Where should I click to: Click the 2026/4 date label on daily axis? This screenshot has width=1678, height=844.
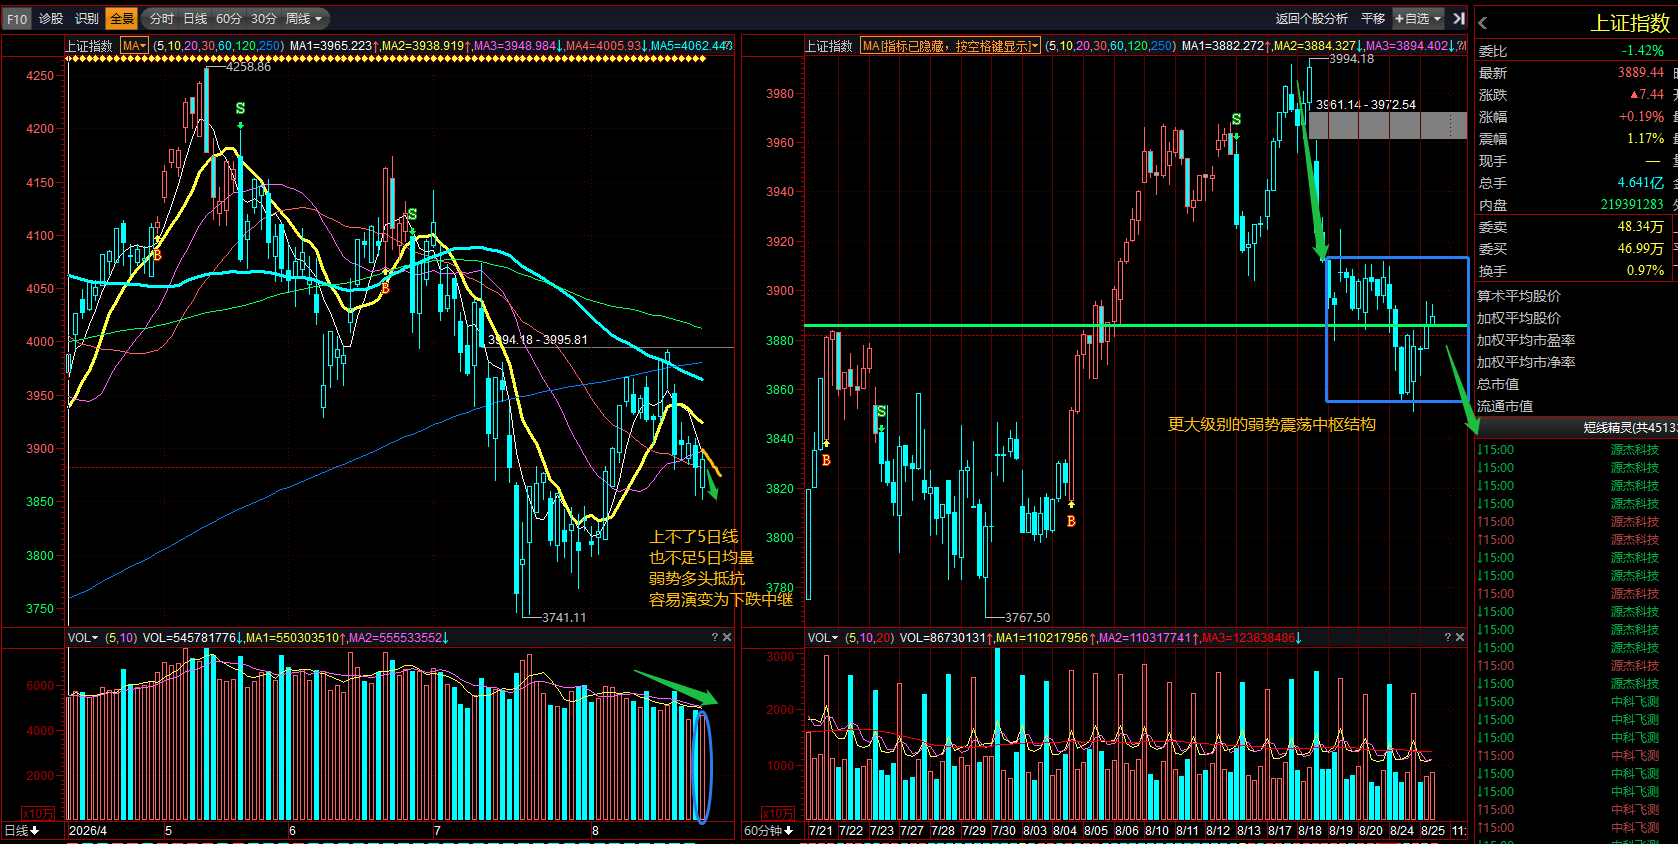pos(88,831)
